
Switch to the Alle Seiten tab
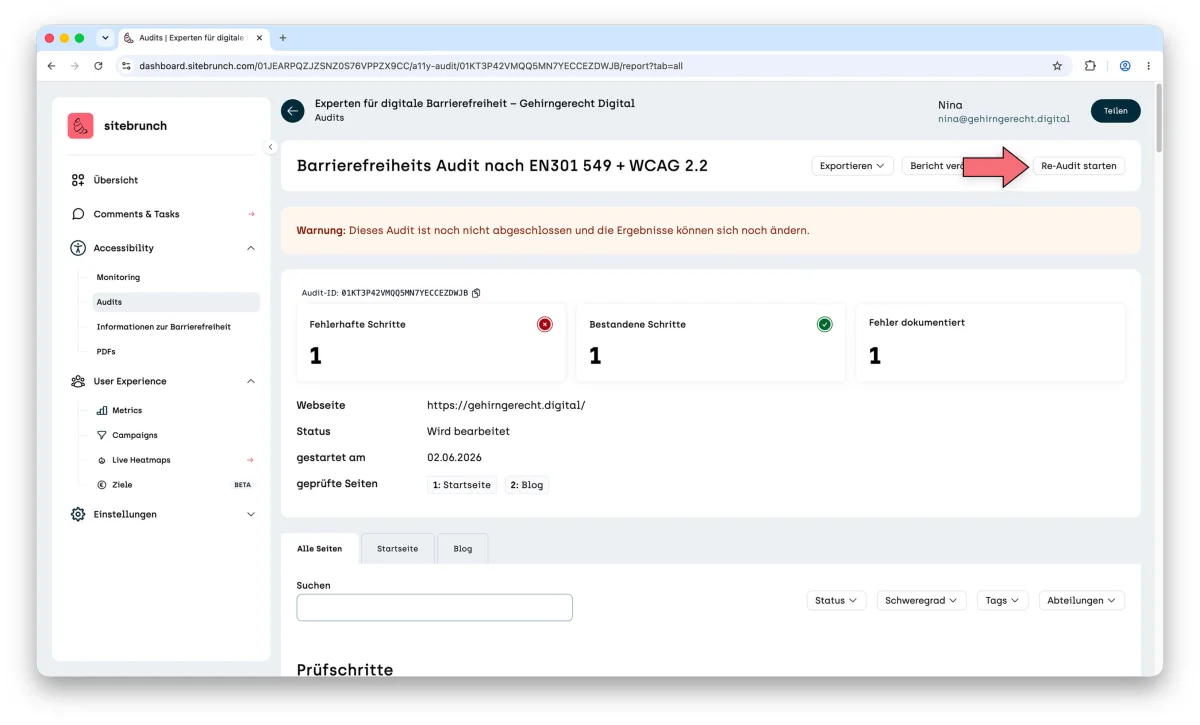click(319, 549)
